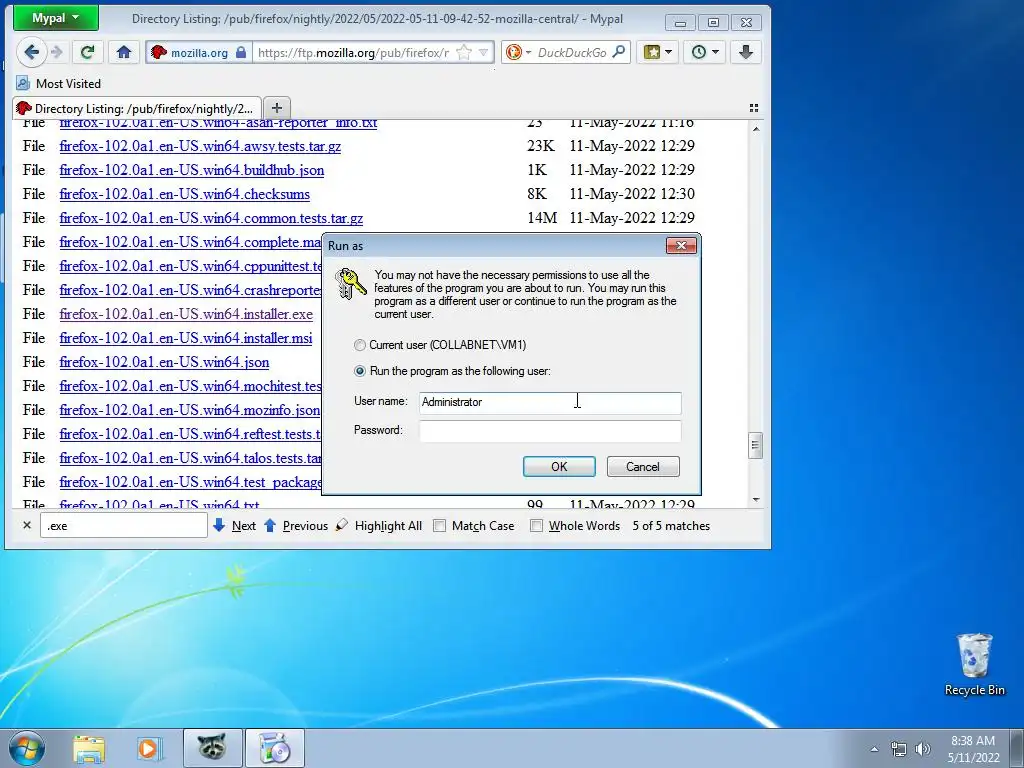Click the blue up arrow Previous icon

click(x=270, y=525)
